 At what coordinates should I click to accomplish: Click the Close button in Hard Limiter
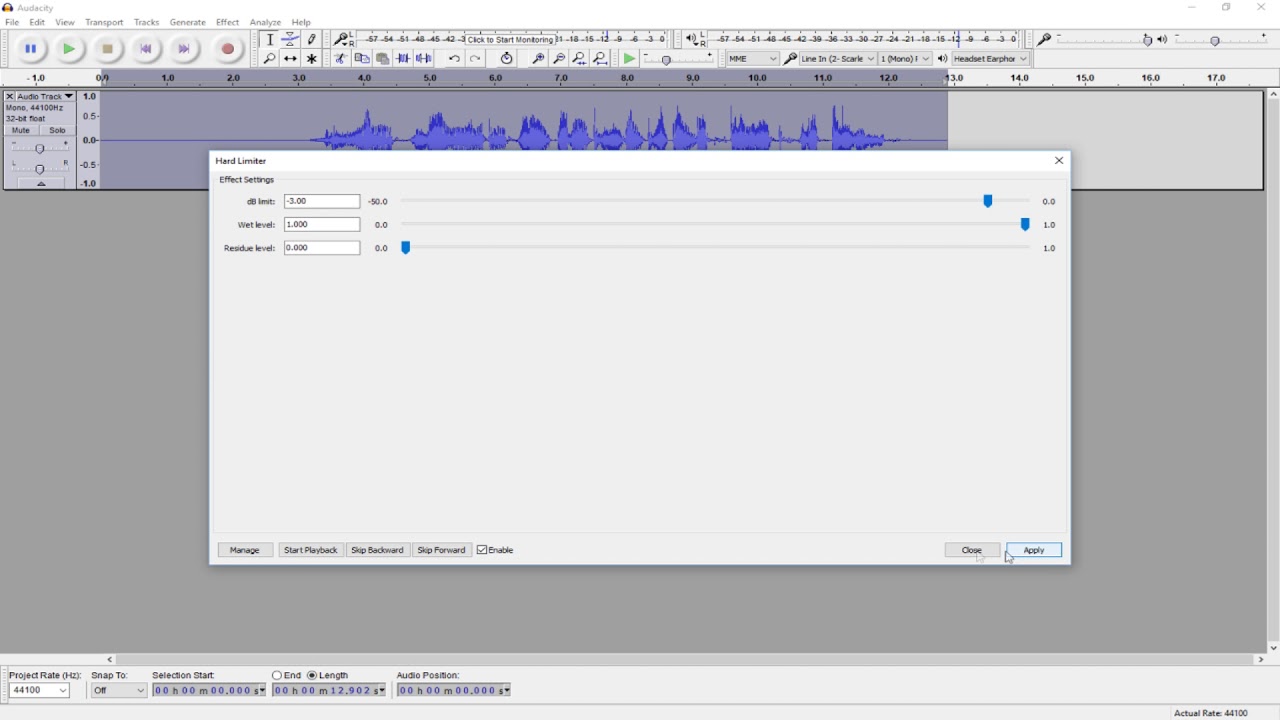click(x=972, y=550)
